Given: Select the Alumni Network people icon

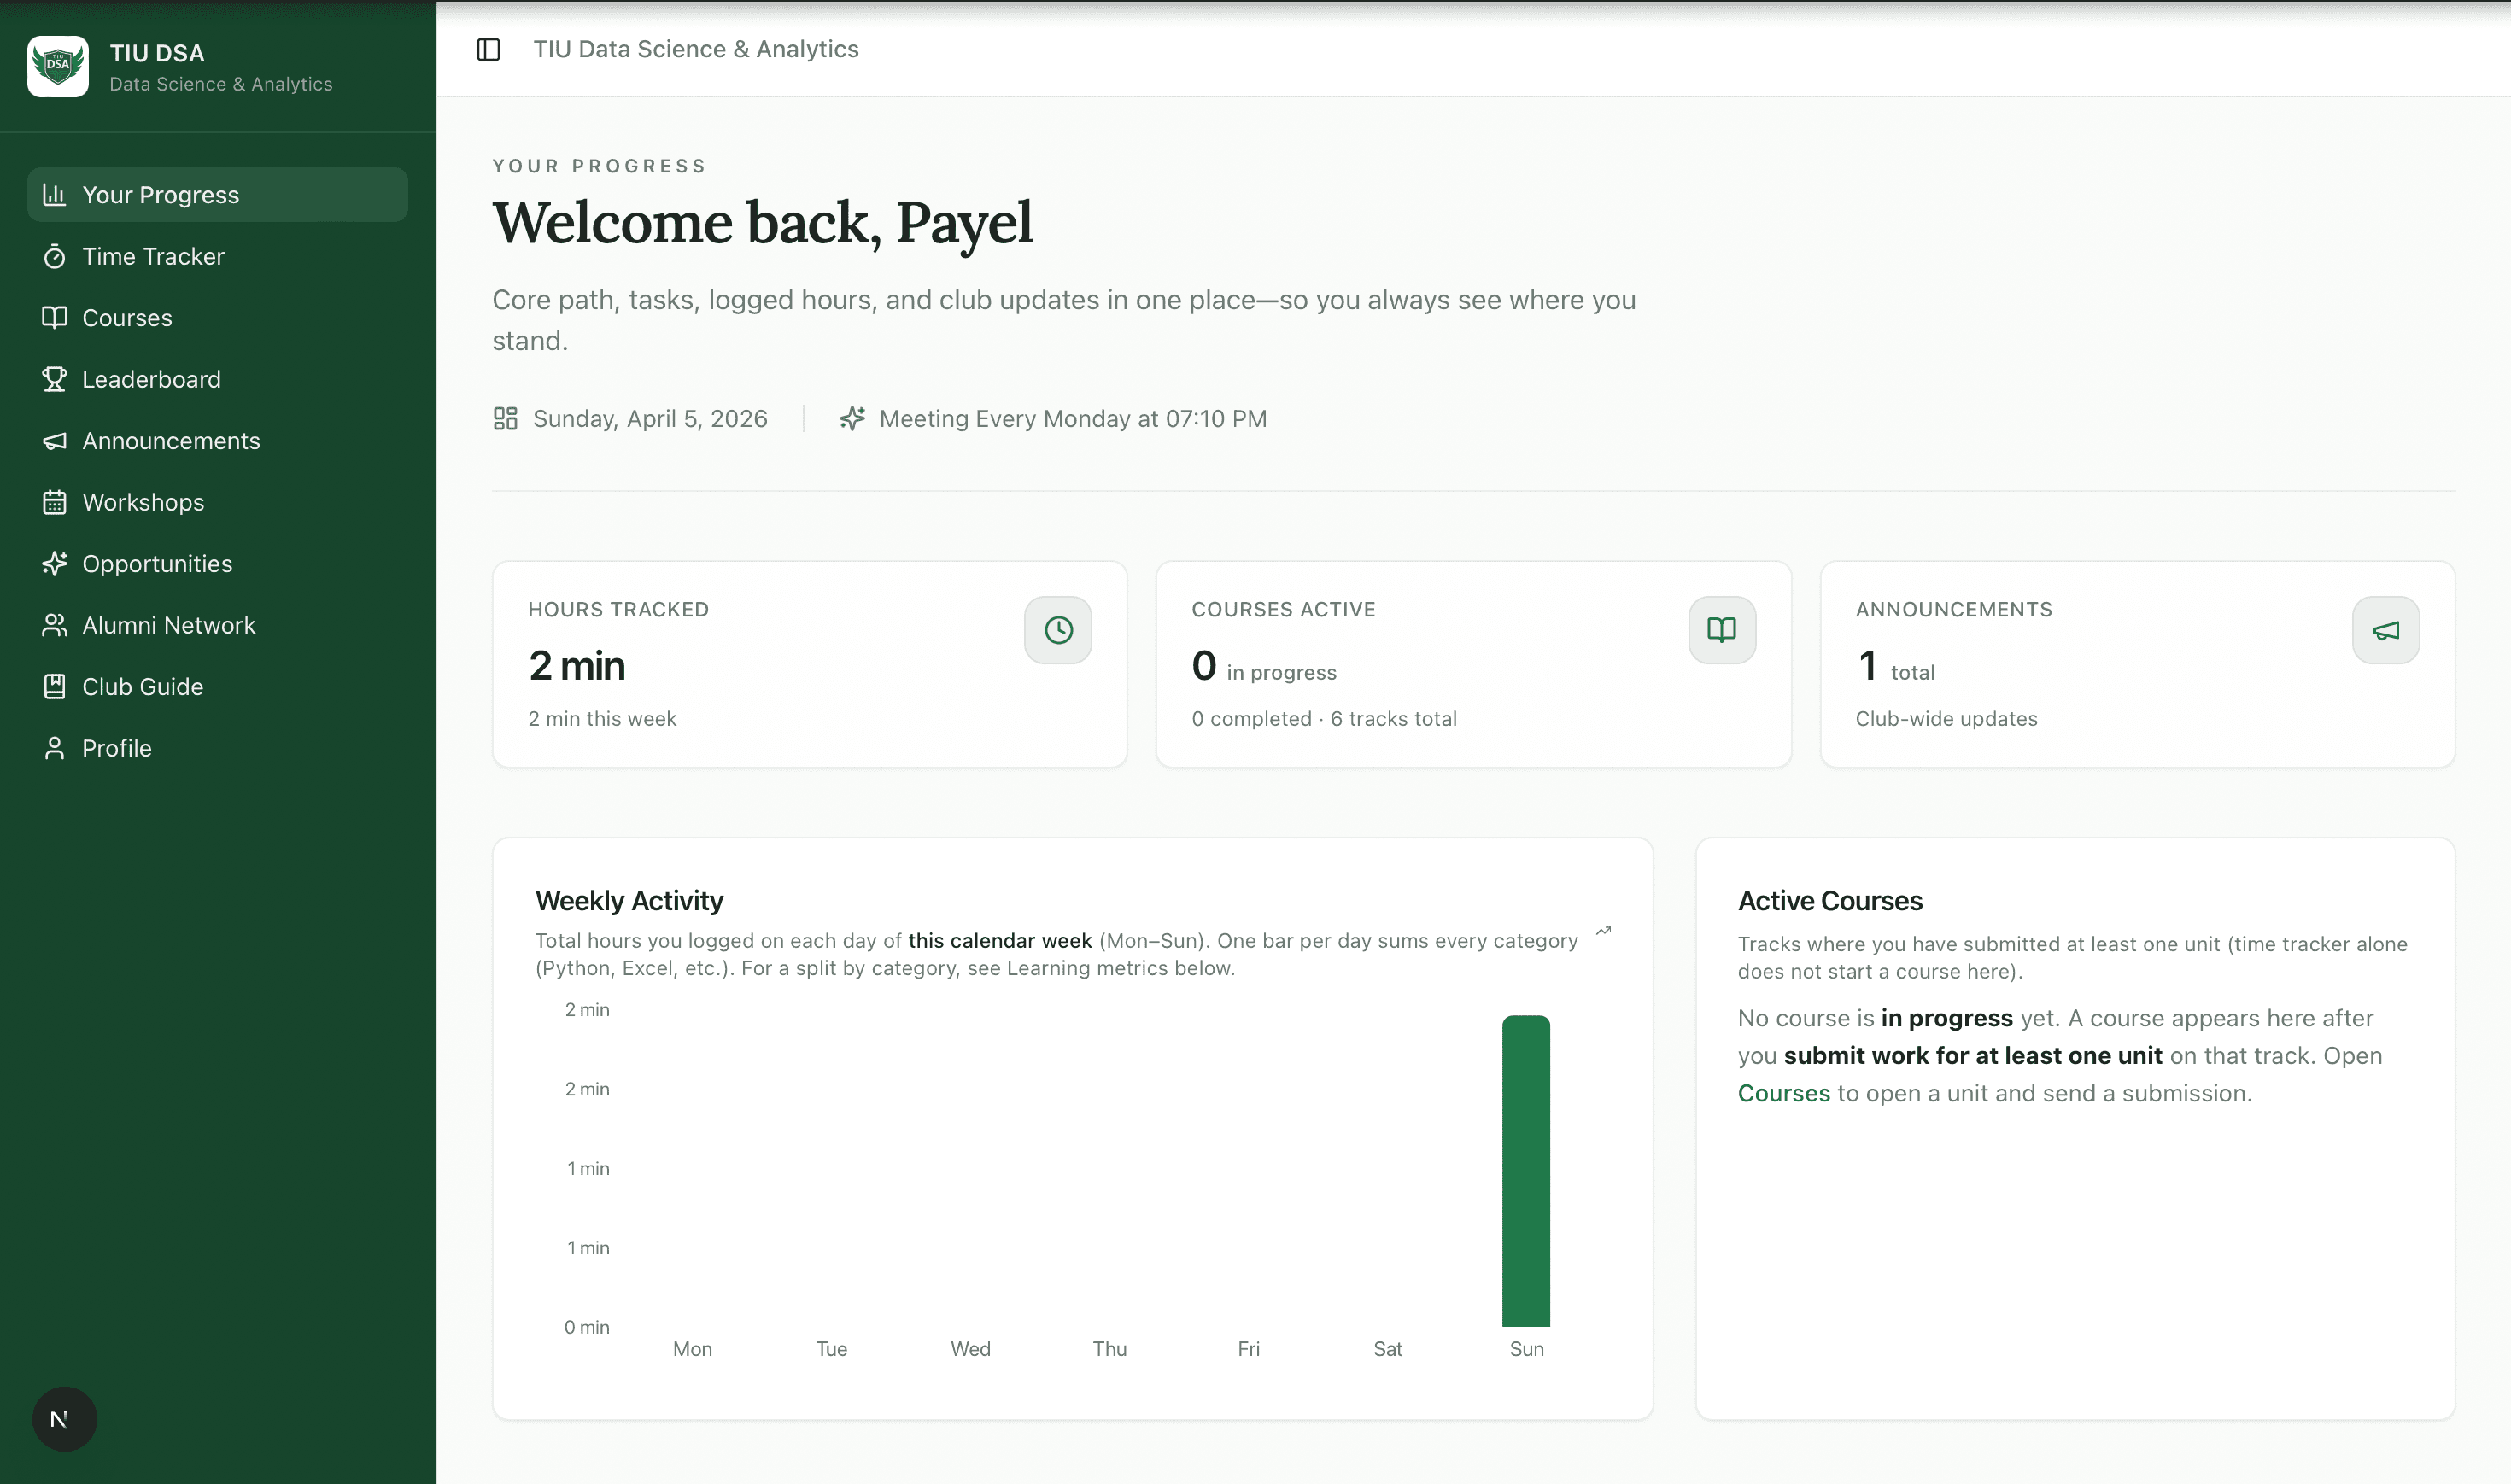Looking at the screenshot, I should tap(55, 624).
